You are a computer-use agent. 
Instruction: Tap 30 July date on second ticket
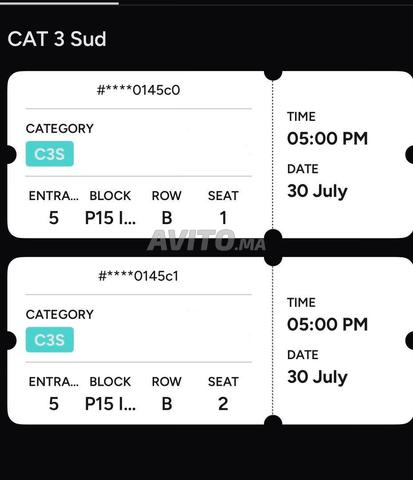pos(317,377)
